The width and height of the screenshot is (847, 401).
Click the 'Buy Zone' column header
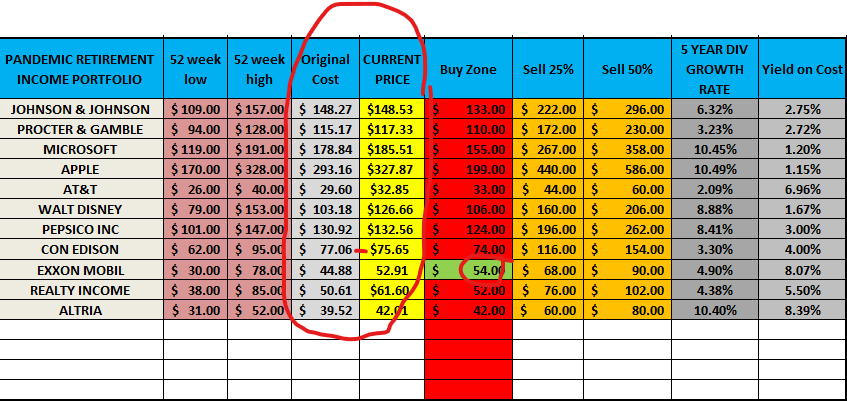click(x=468, y=69)
